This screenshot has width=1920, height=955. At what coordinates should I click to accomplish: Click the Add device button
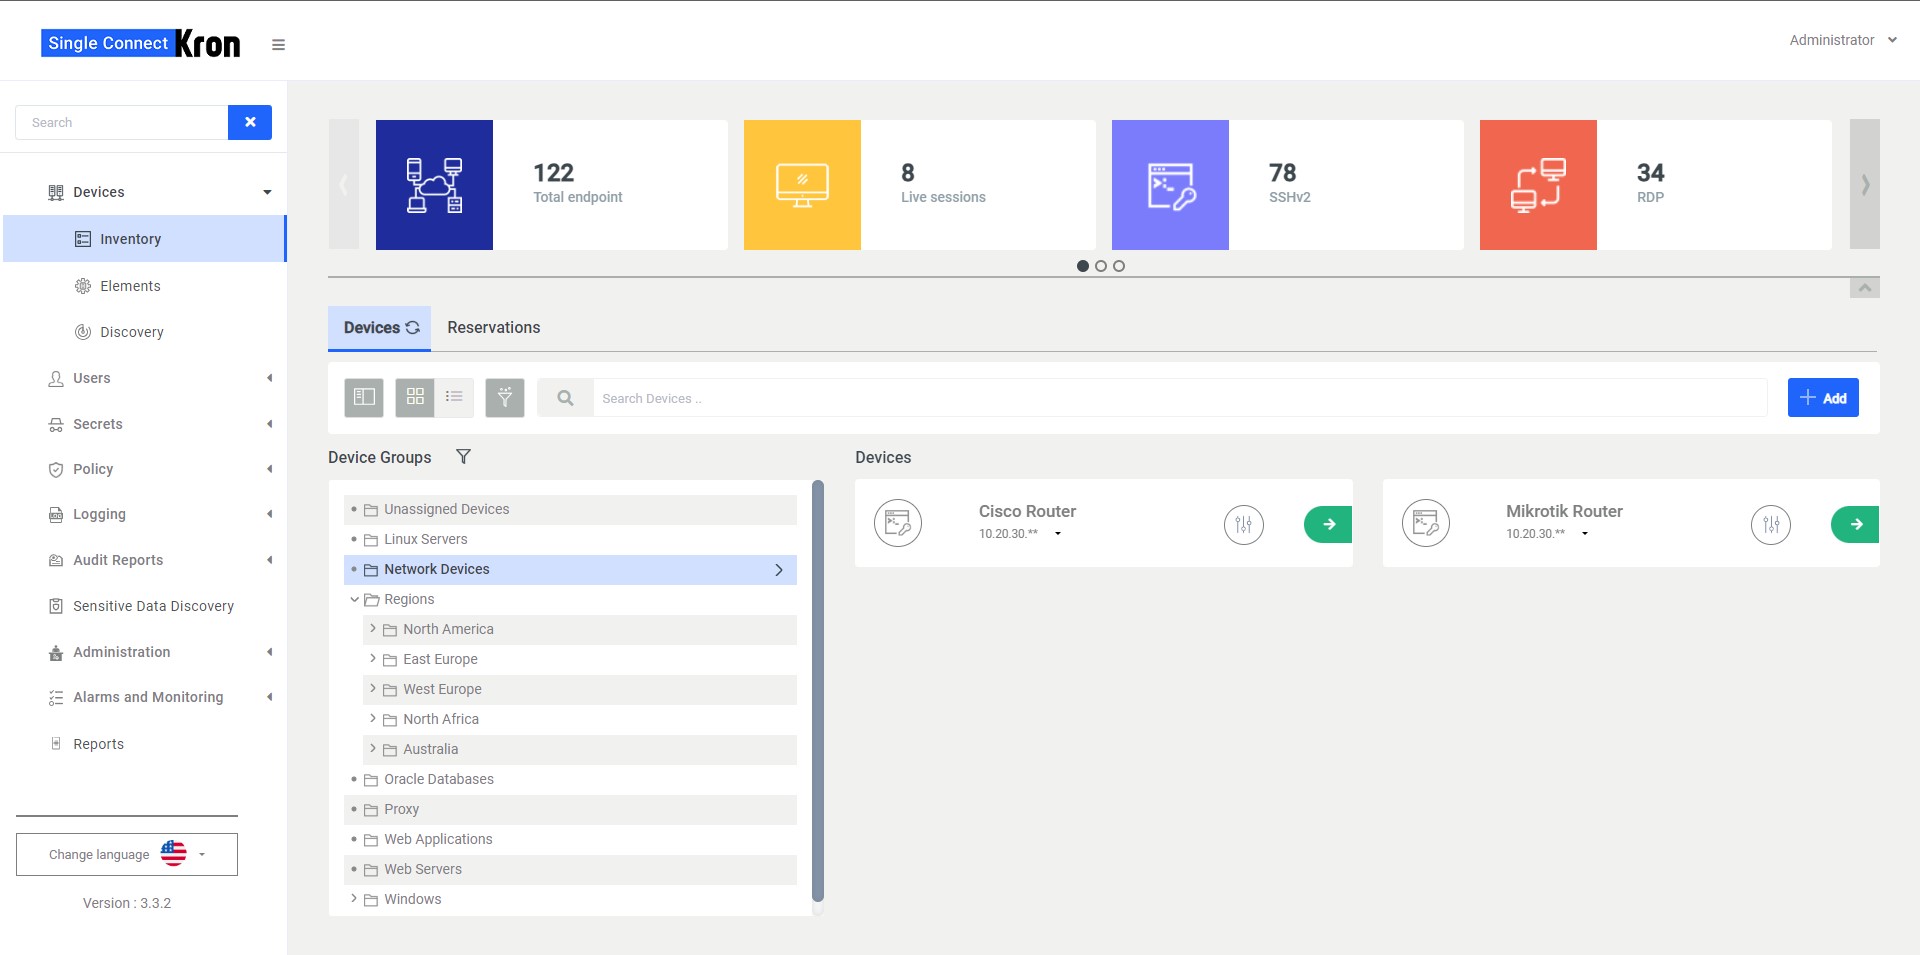tap(1823, 397)
